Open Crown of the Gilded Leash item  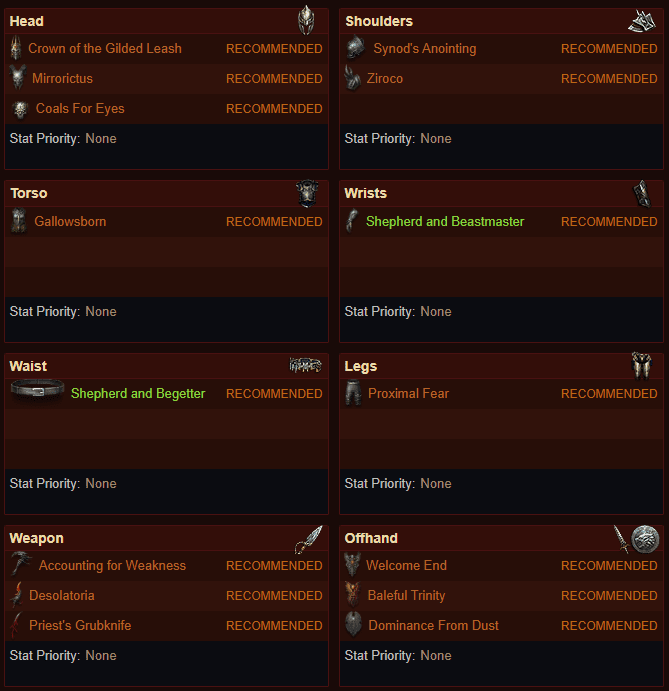[105, 48]
